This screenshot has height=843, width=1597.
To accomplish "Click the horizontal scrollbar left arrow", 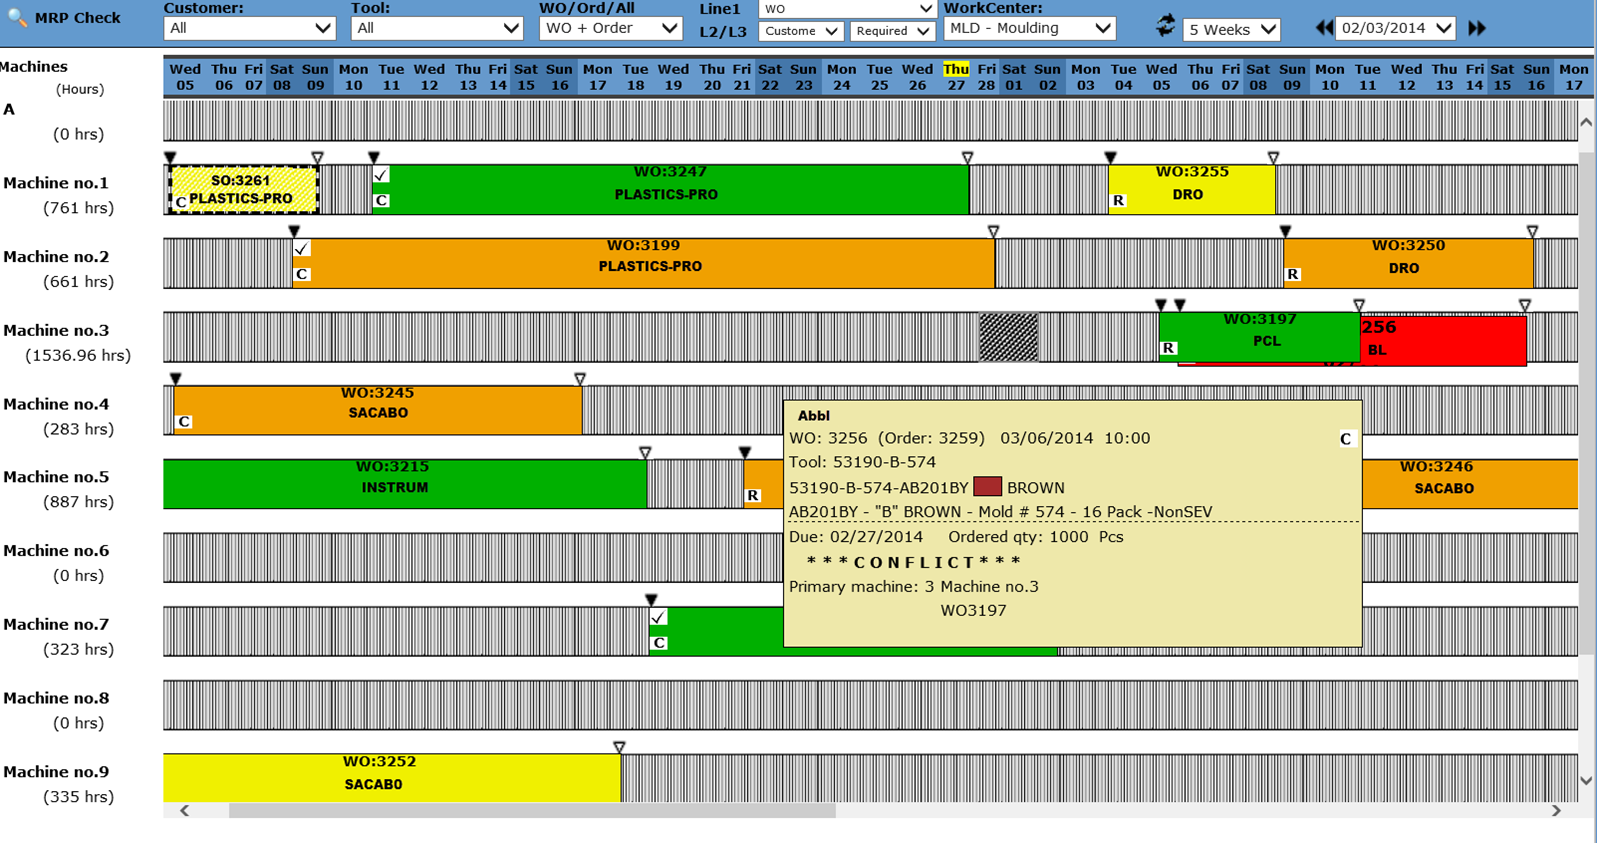I will [184, 811].
